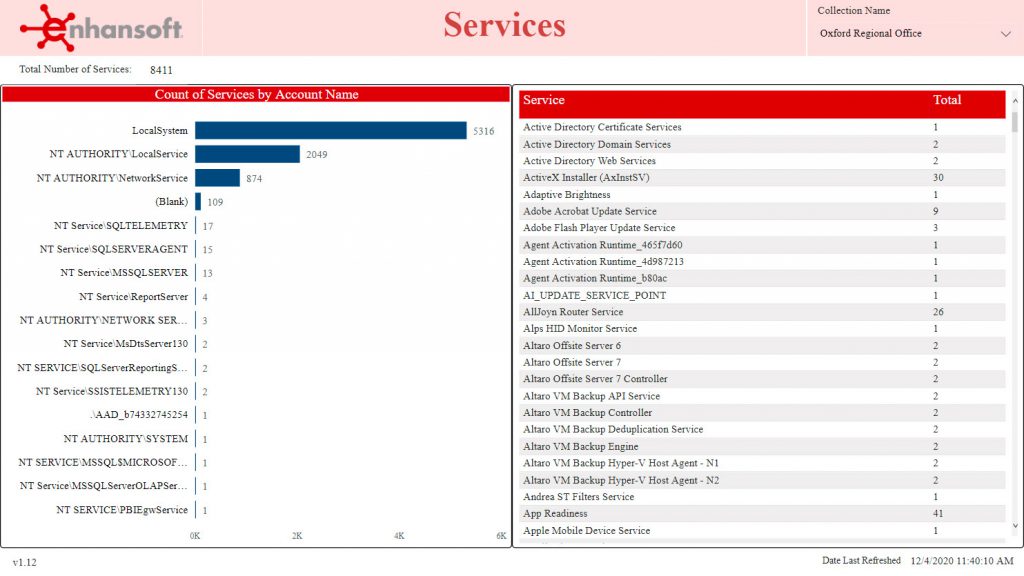Click the v1.12 version label
1024x576 pixels.
pyautogui.click(x=25, y=562)
